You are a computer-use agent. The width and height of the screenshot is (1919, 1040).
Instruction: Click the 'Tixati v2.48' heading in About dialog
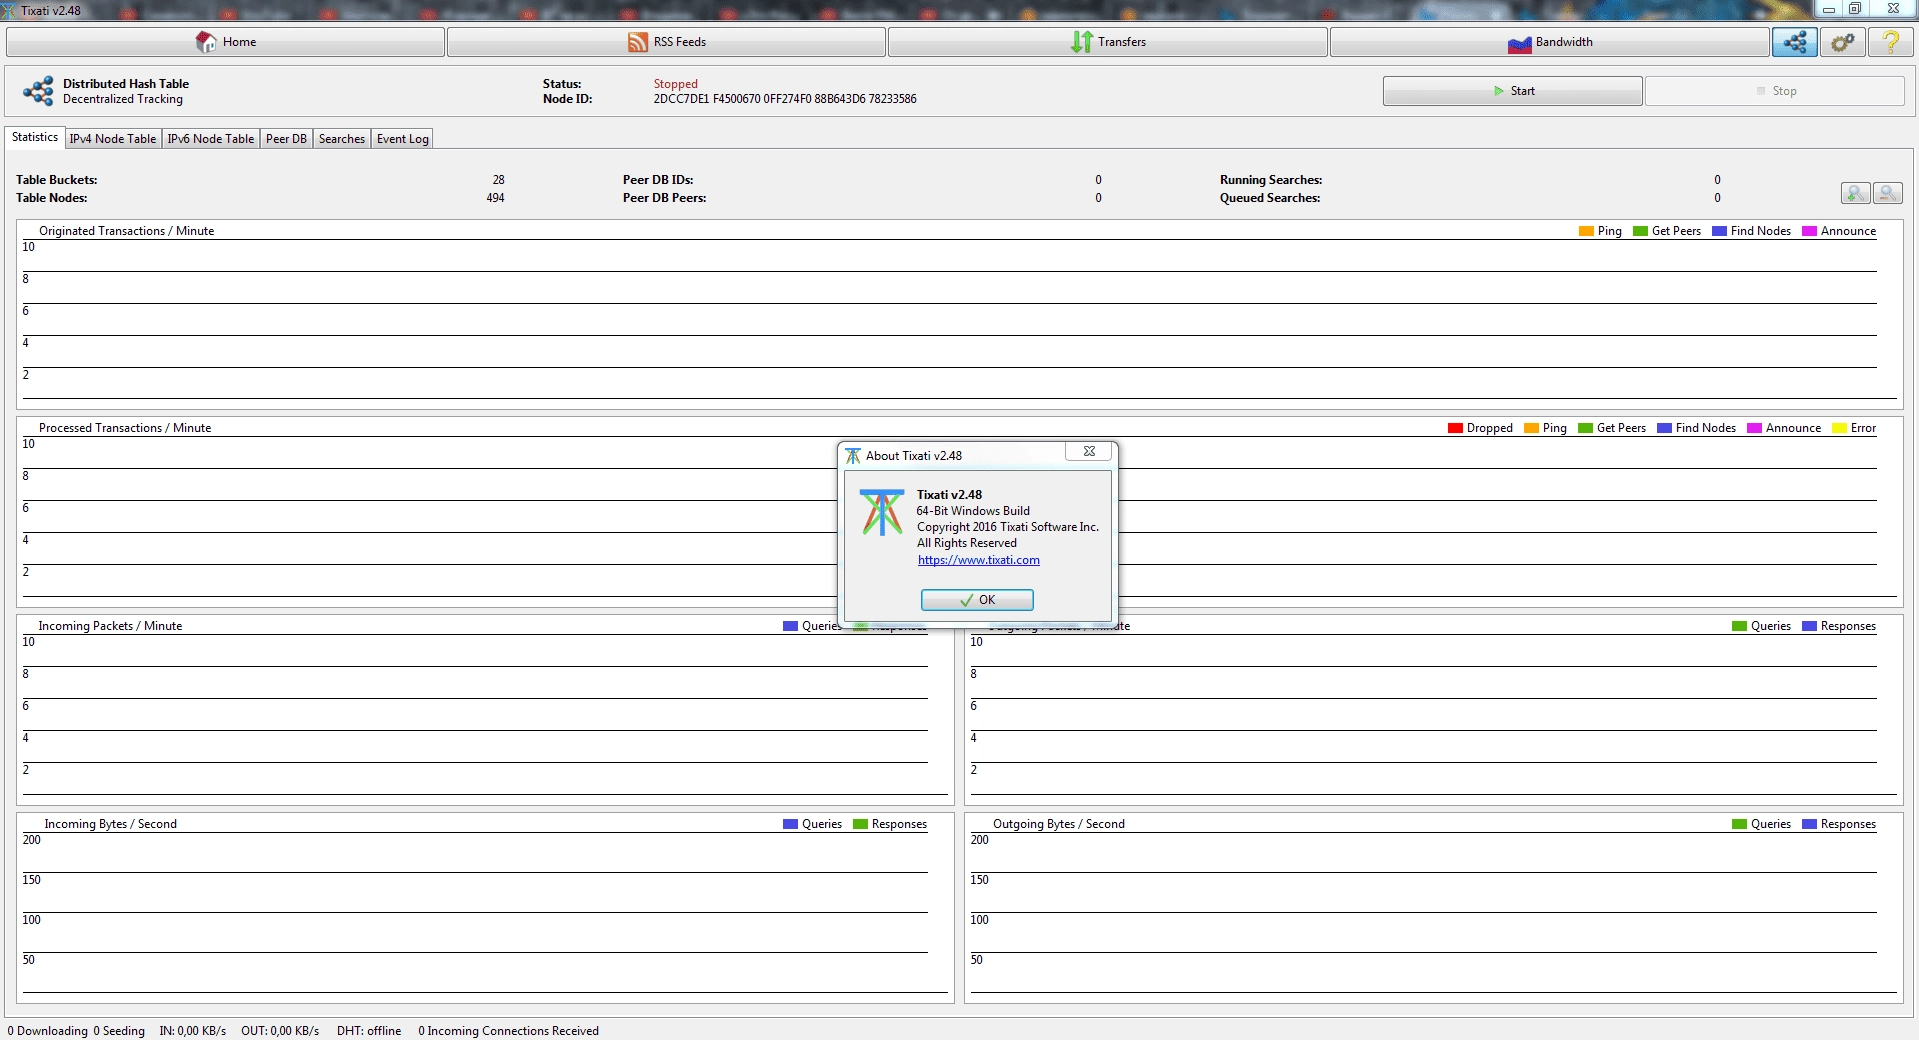tap(949, 495)
